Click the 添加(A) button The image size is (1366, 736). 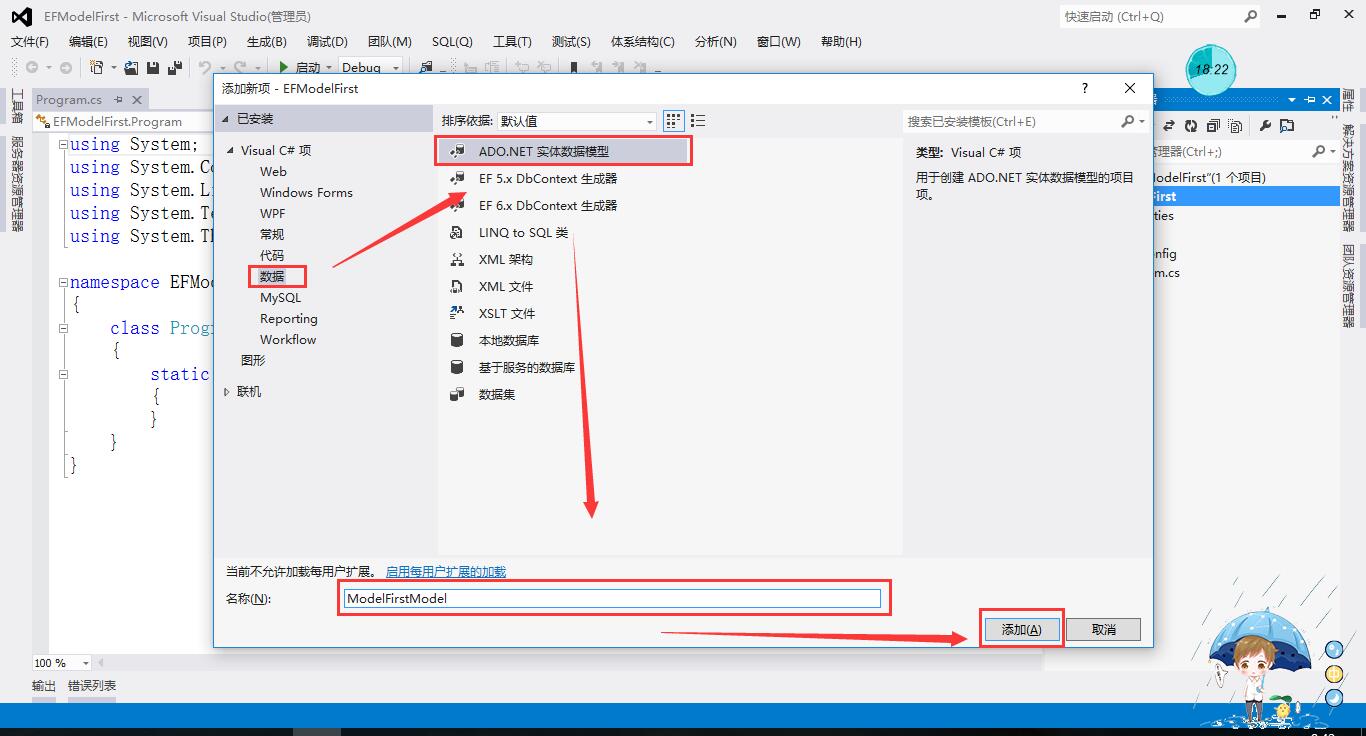tap(1021, 629)
